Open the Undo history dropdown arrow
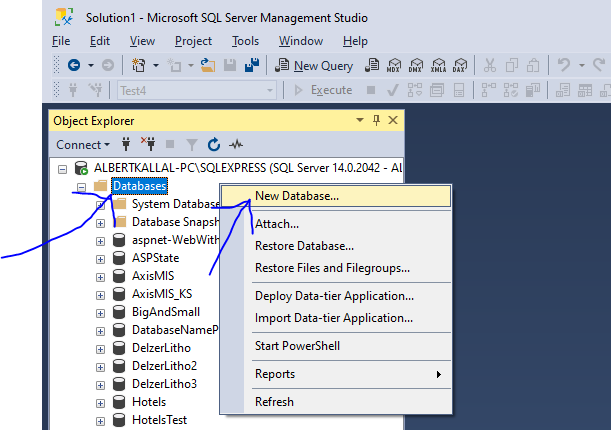 point(581,65)
